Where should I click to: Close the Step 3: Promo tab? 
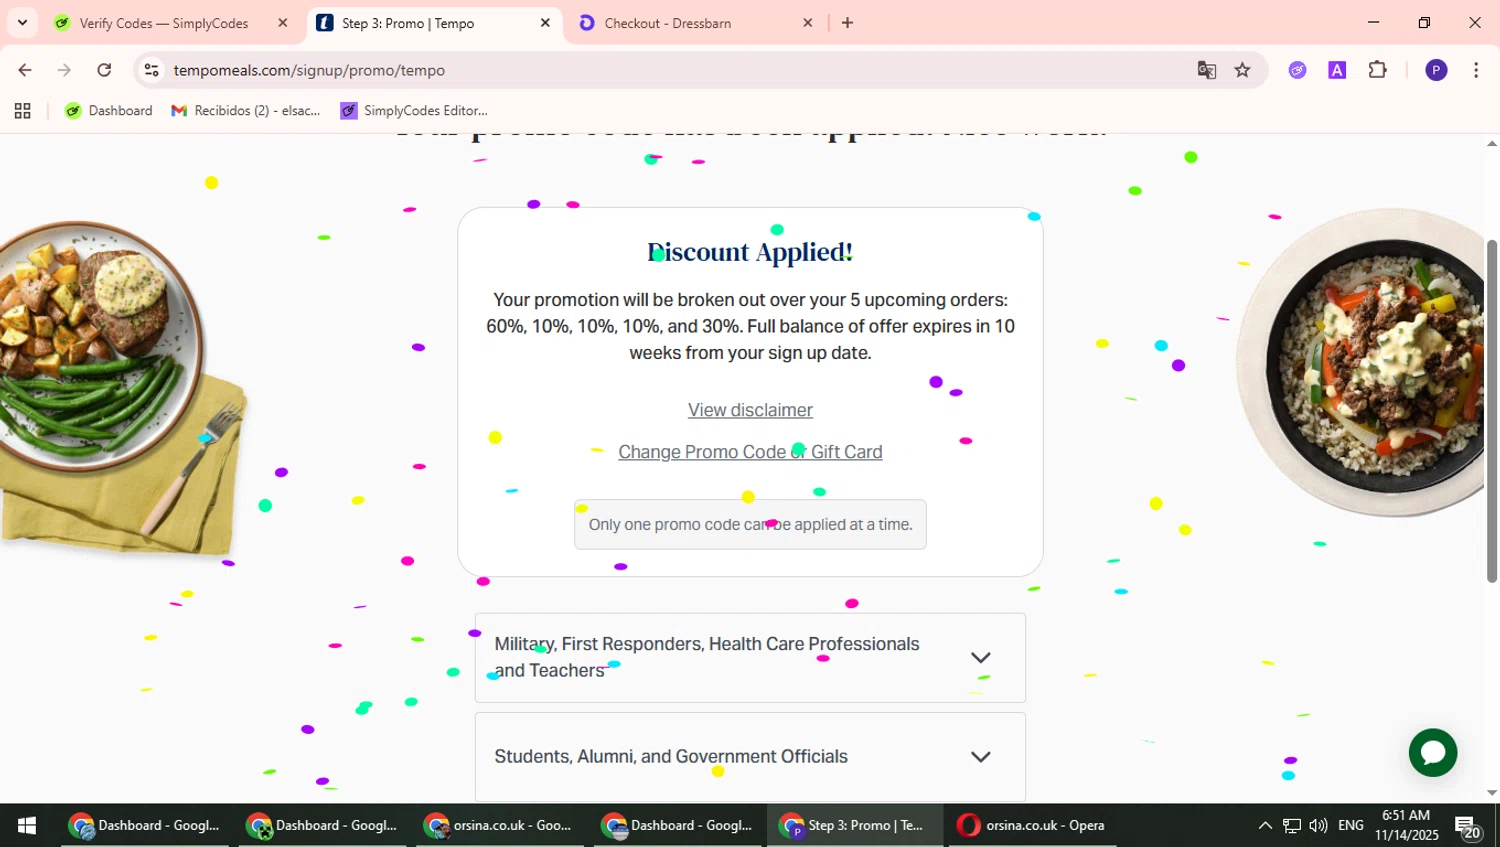coord(545,23)
